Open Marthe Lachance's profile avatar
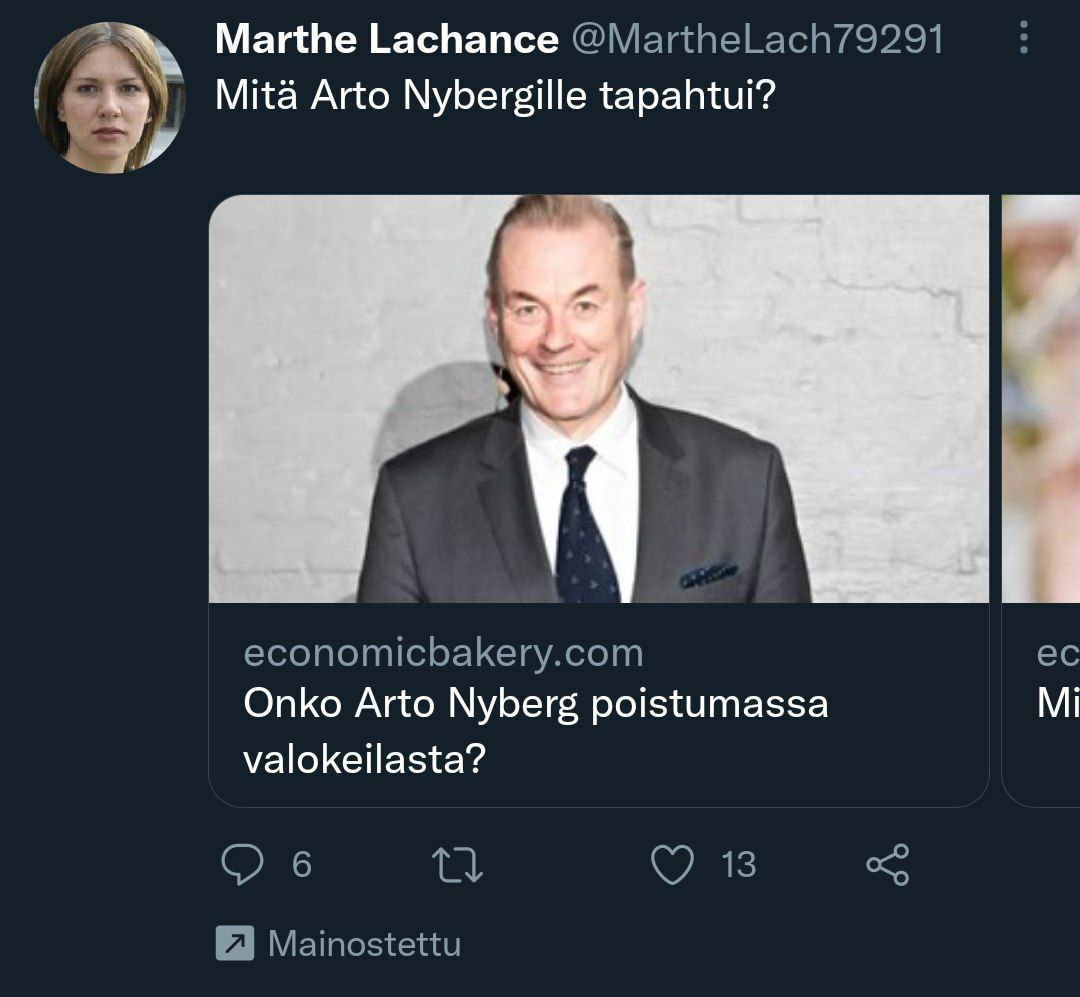Screen dimensions: 1080x997 coord(110,97)
